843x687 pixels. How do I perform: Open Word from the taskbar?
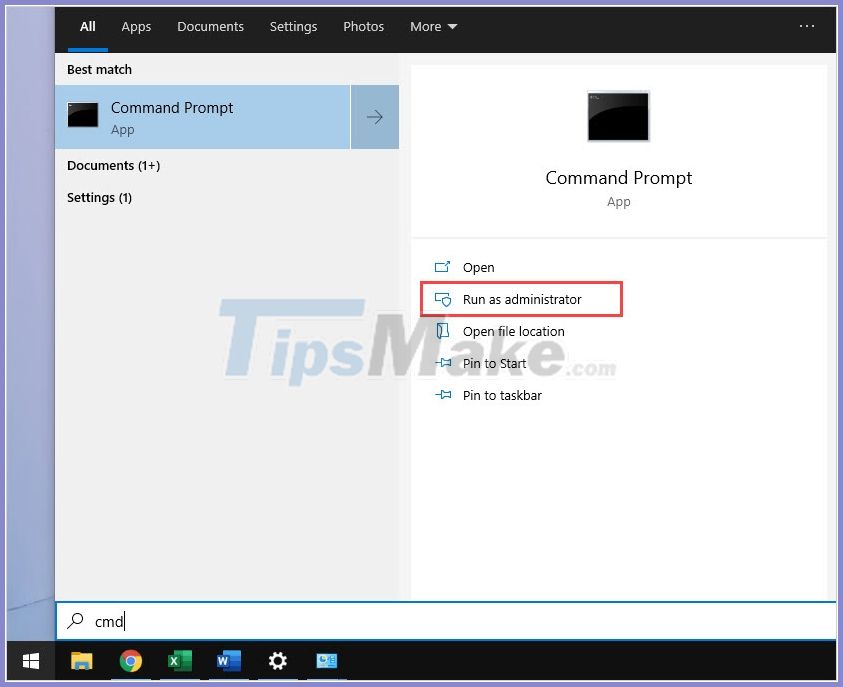228,661
